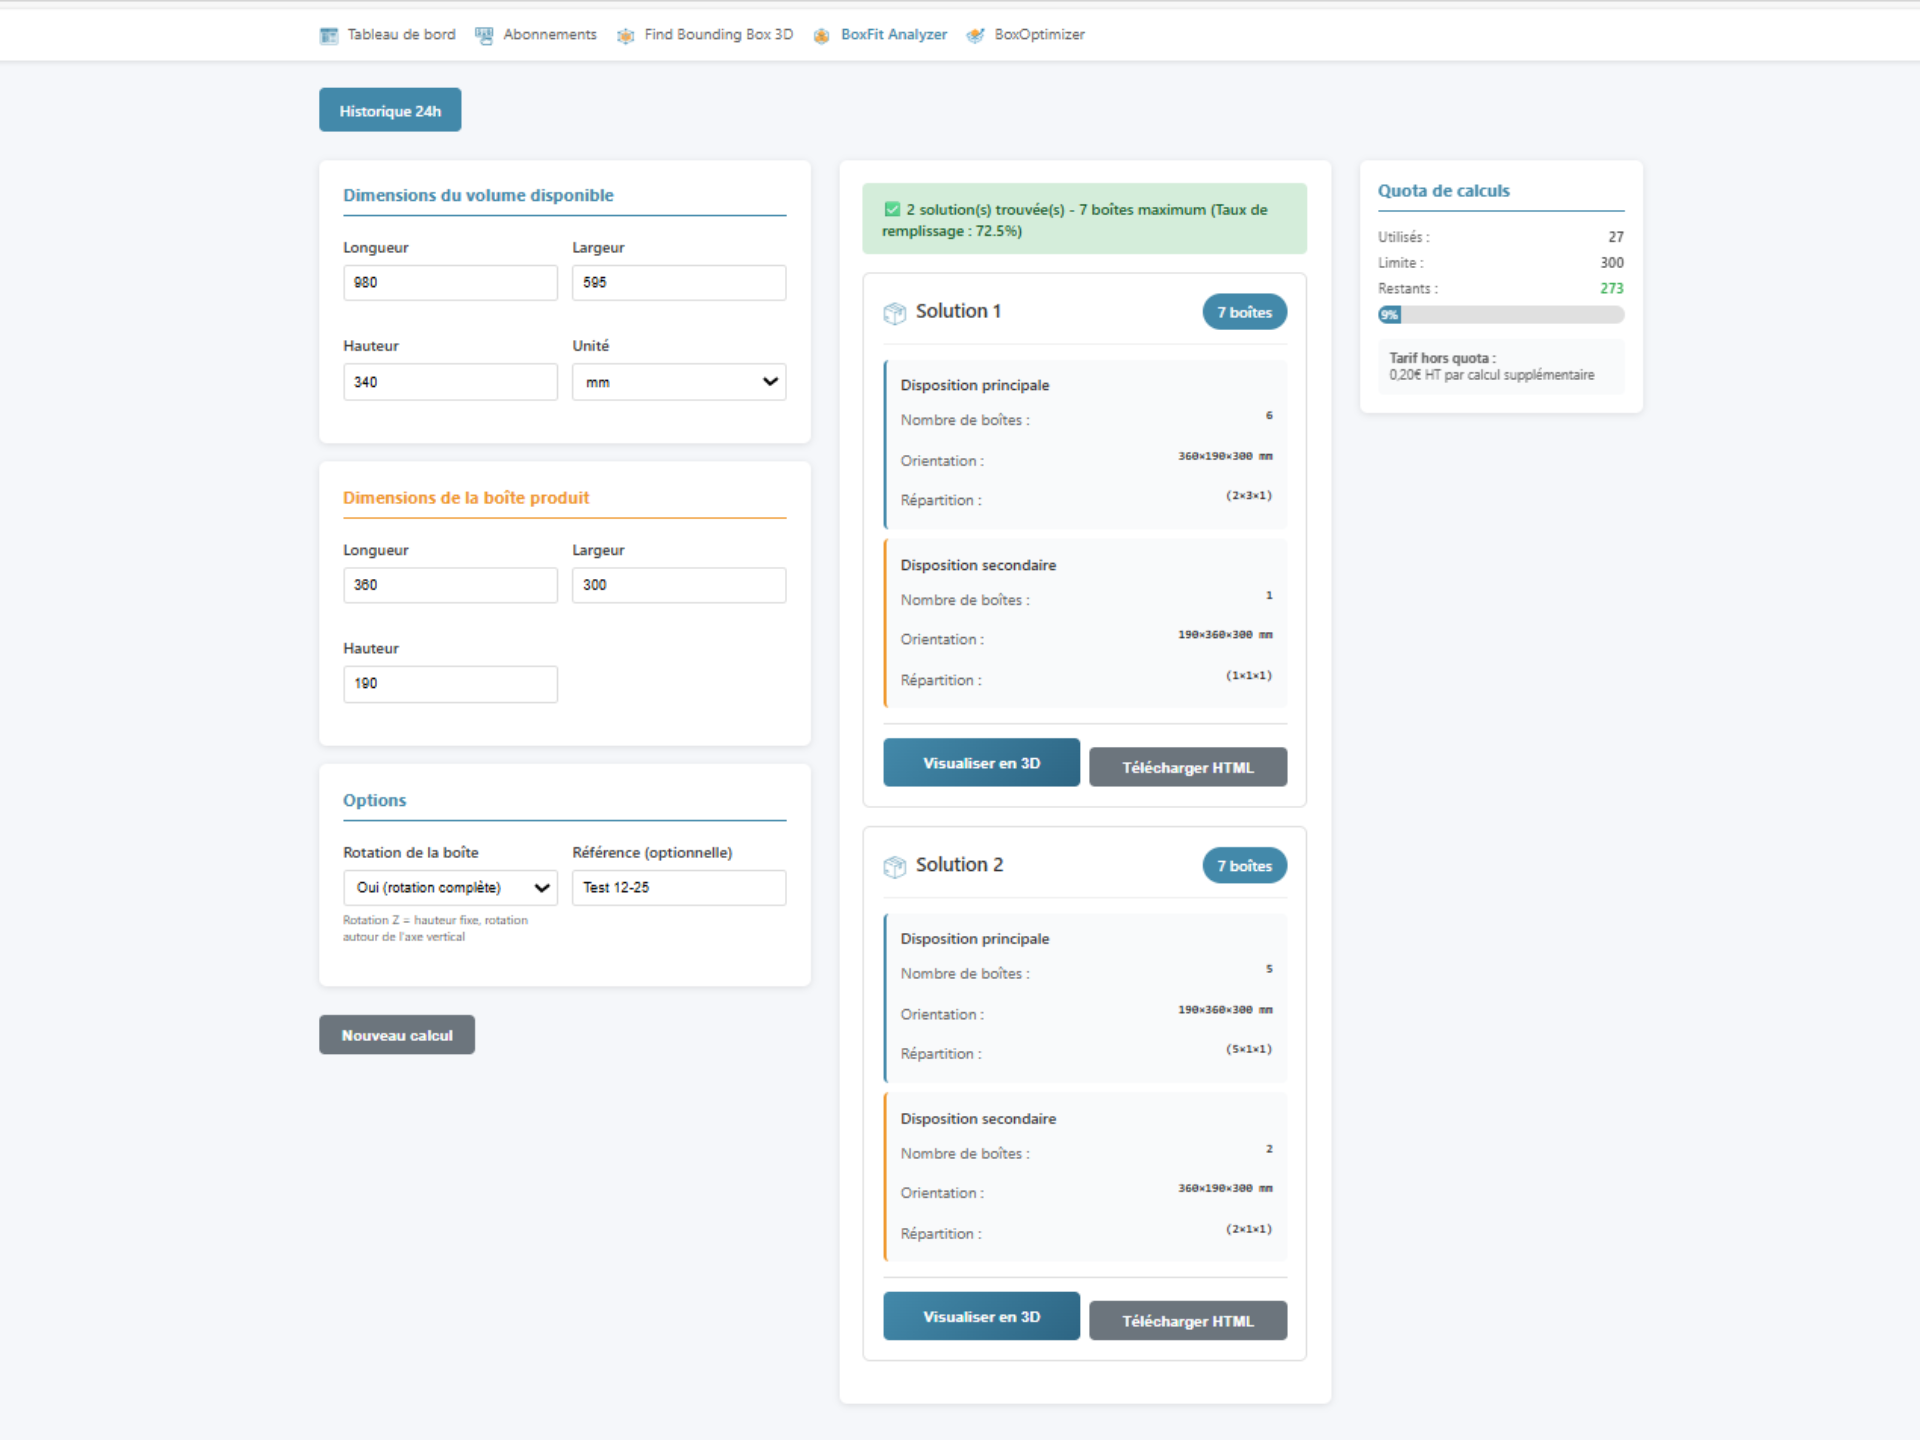Click the Tableau de bord dashboard icon
The width and height of the screenshot is (1920, 1440).
[329, 34]
